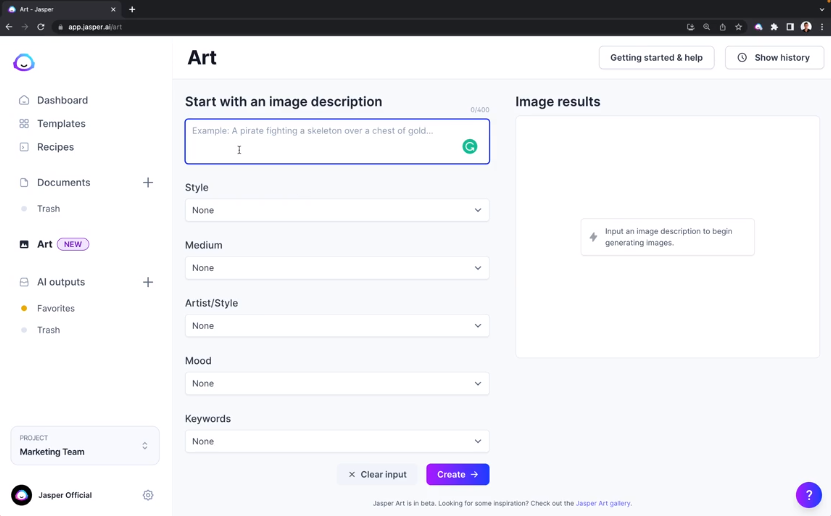Toggle browser side panel icon
Viewport: 831px width, 516px height.
[790, 27]
